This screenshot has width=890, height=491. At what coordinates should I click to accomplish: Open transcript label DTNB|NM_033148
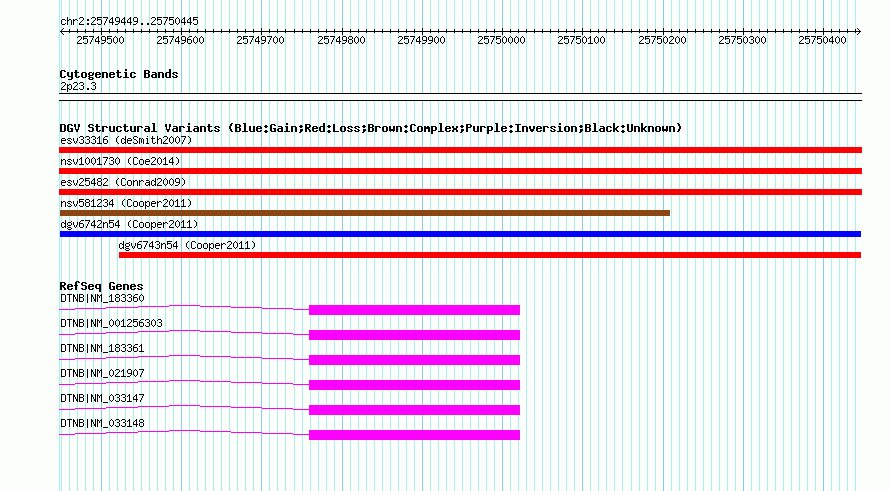point(102,423)
